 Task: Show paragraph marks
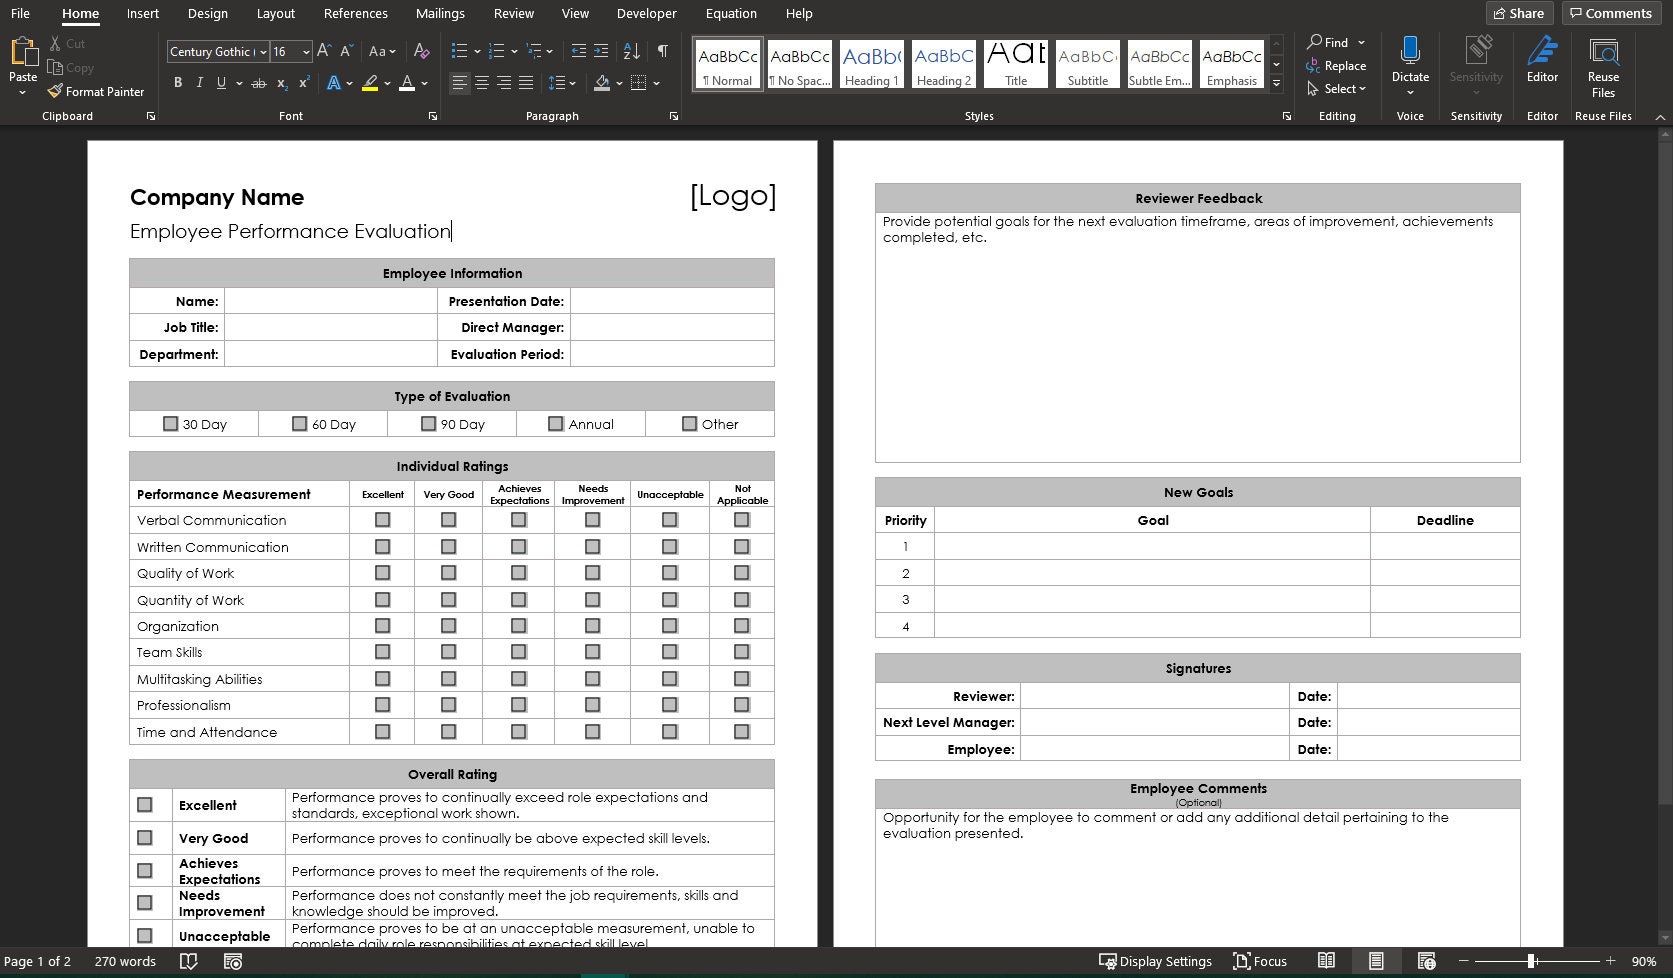[661, 51]
